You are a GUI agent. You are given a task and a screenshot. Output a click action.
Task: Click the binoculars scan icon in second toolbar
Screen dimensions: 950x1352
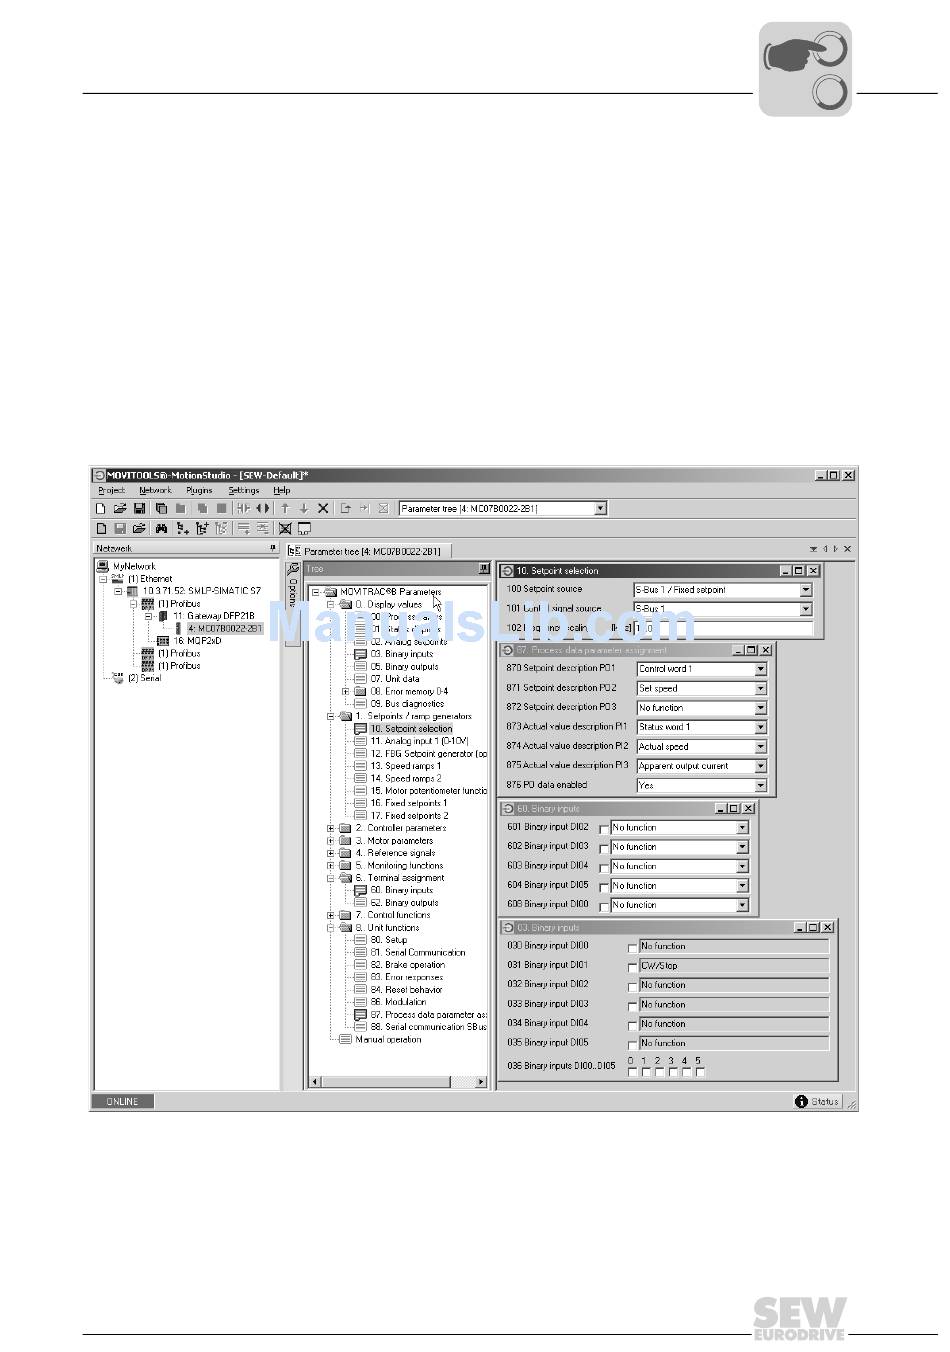161,528
